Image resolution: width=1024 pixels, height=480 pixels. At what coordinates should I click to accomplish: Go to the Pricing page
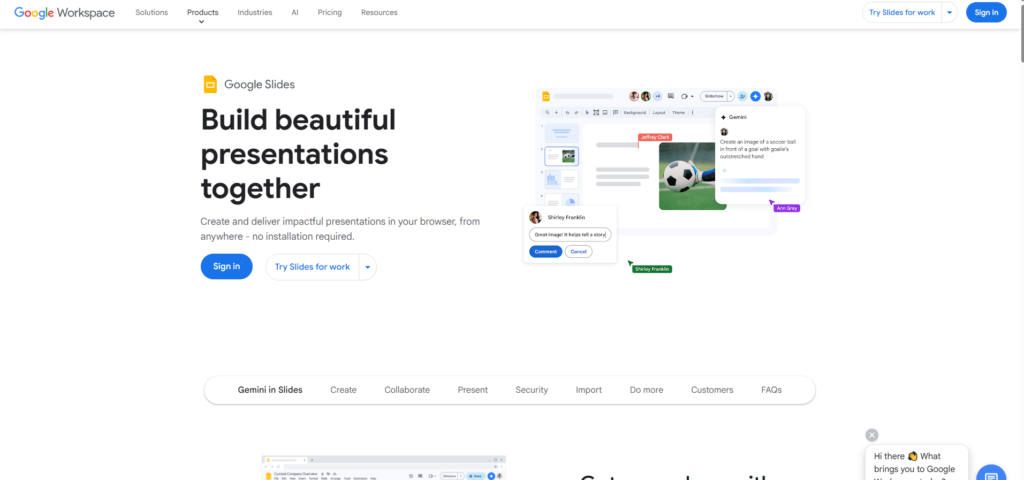(x=330, y=12)
